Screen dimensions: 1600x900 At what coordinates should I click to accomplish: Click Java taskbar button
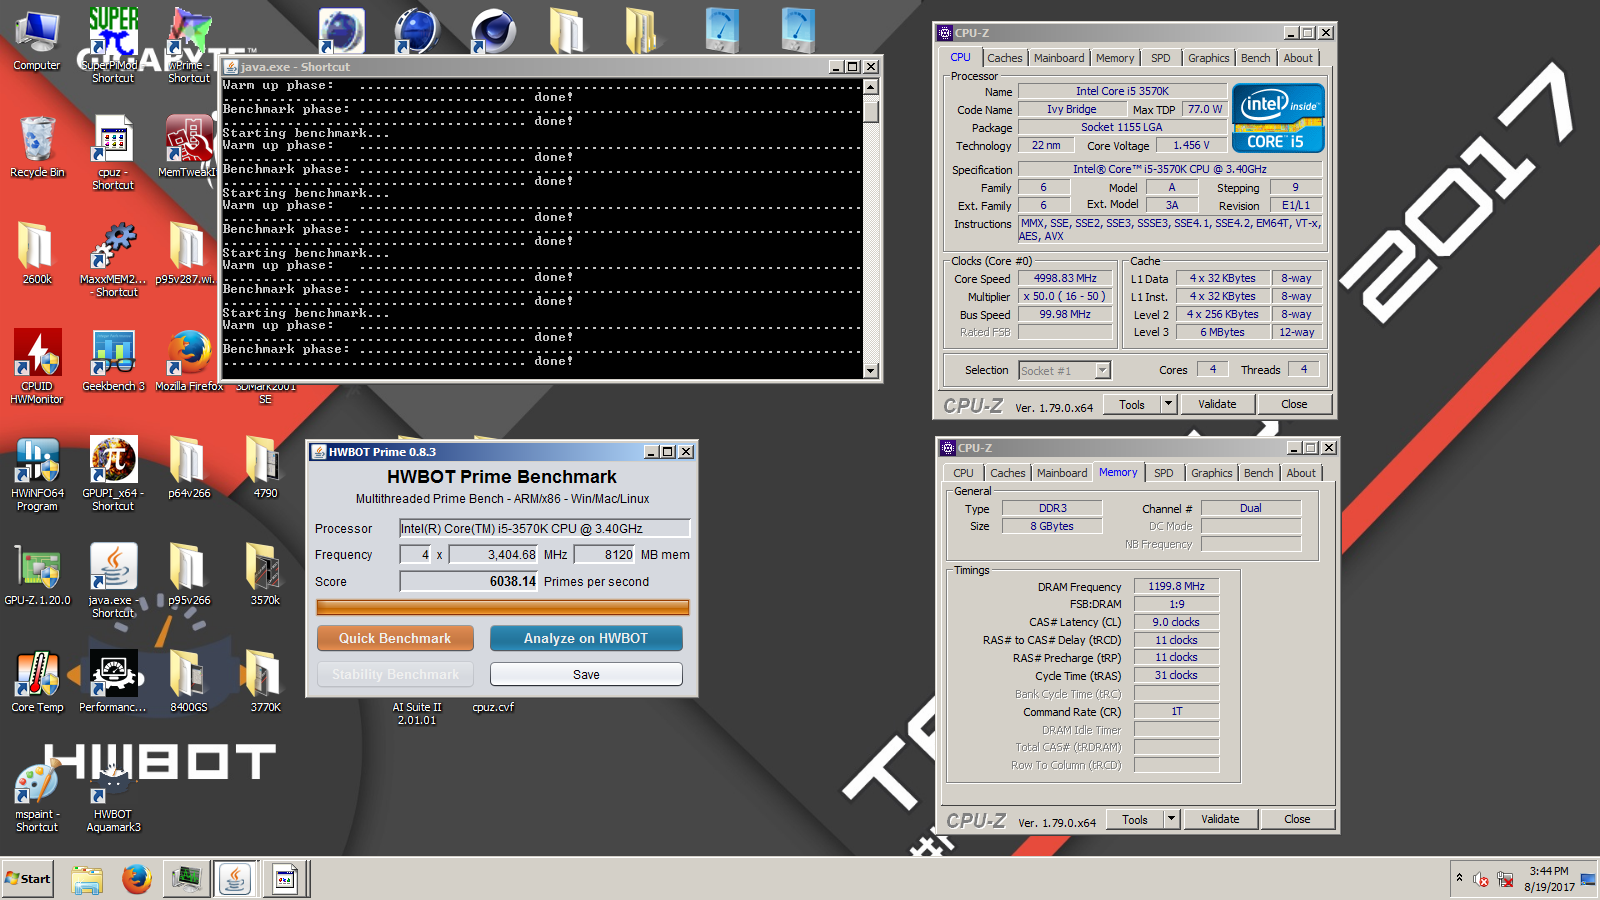coord(235,879)
